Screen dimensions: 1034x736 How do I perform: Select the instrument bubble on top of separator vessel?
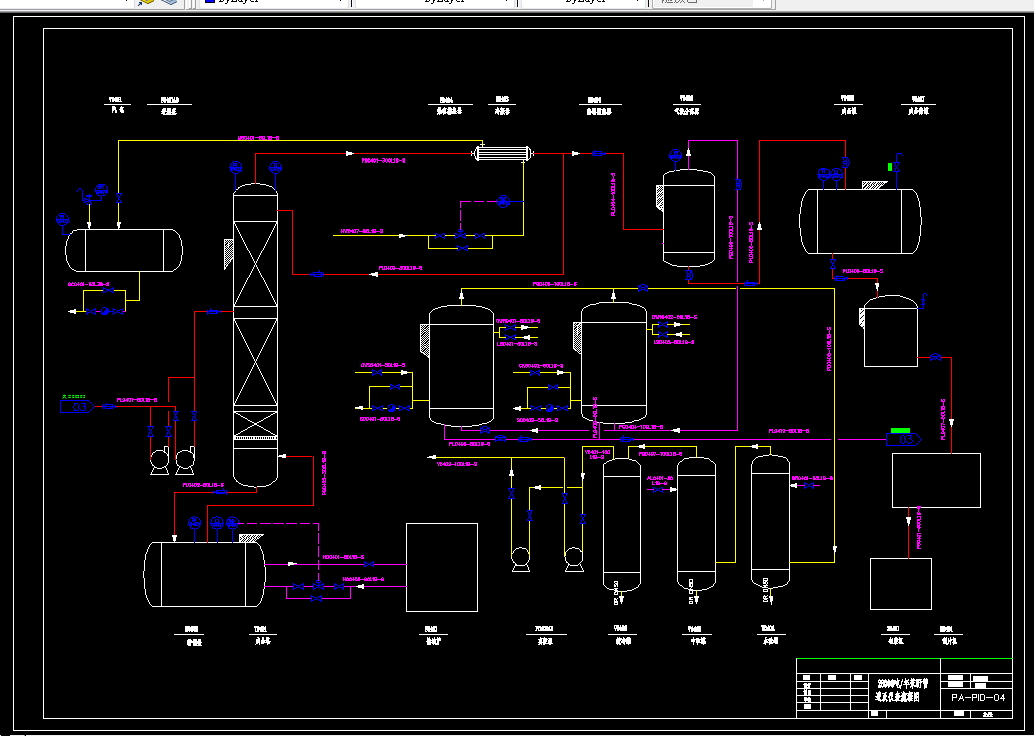click(x=675, y=156)
